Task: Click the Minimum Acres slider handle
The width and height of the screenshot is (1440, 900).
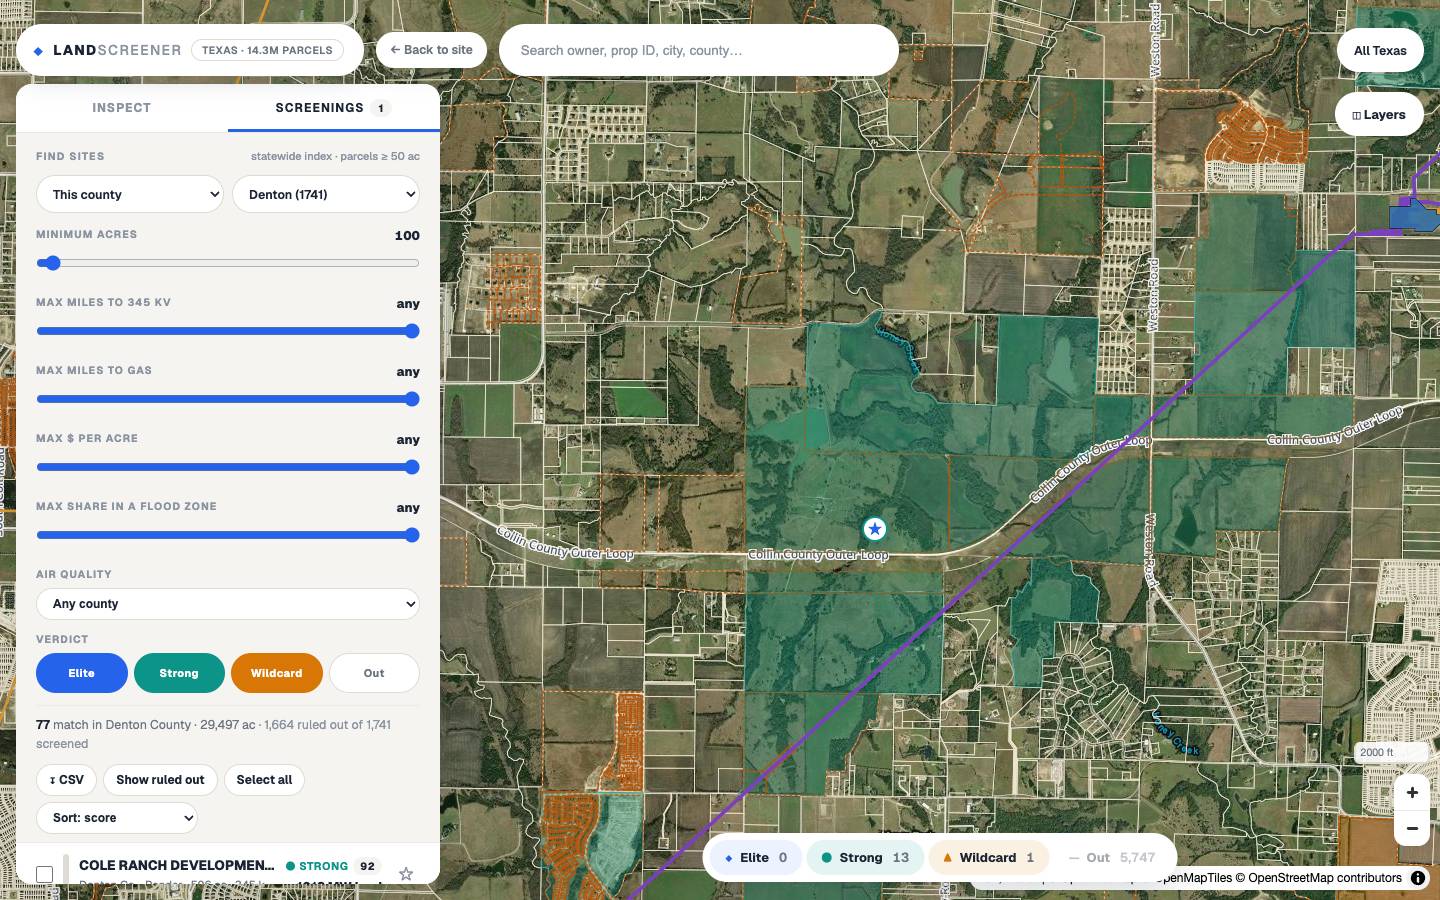Action: click(x=52, y=263)
